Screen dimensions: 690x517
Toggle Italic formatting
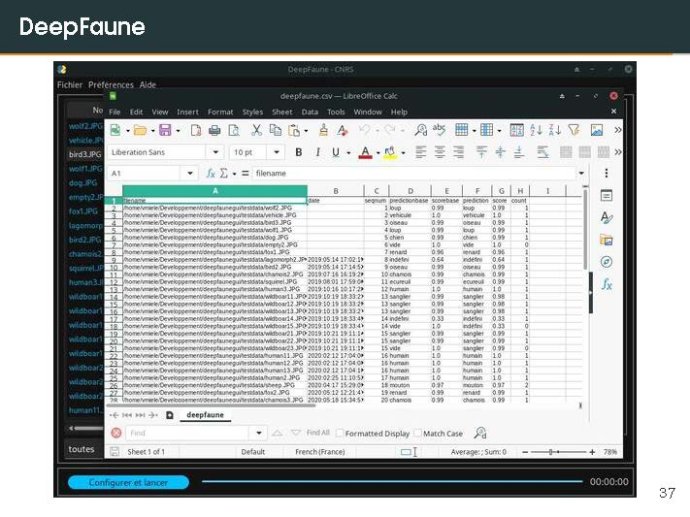tap(317, 152)
